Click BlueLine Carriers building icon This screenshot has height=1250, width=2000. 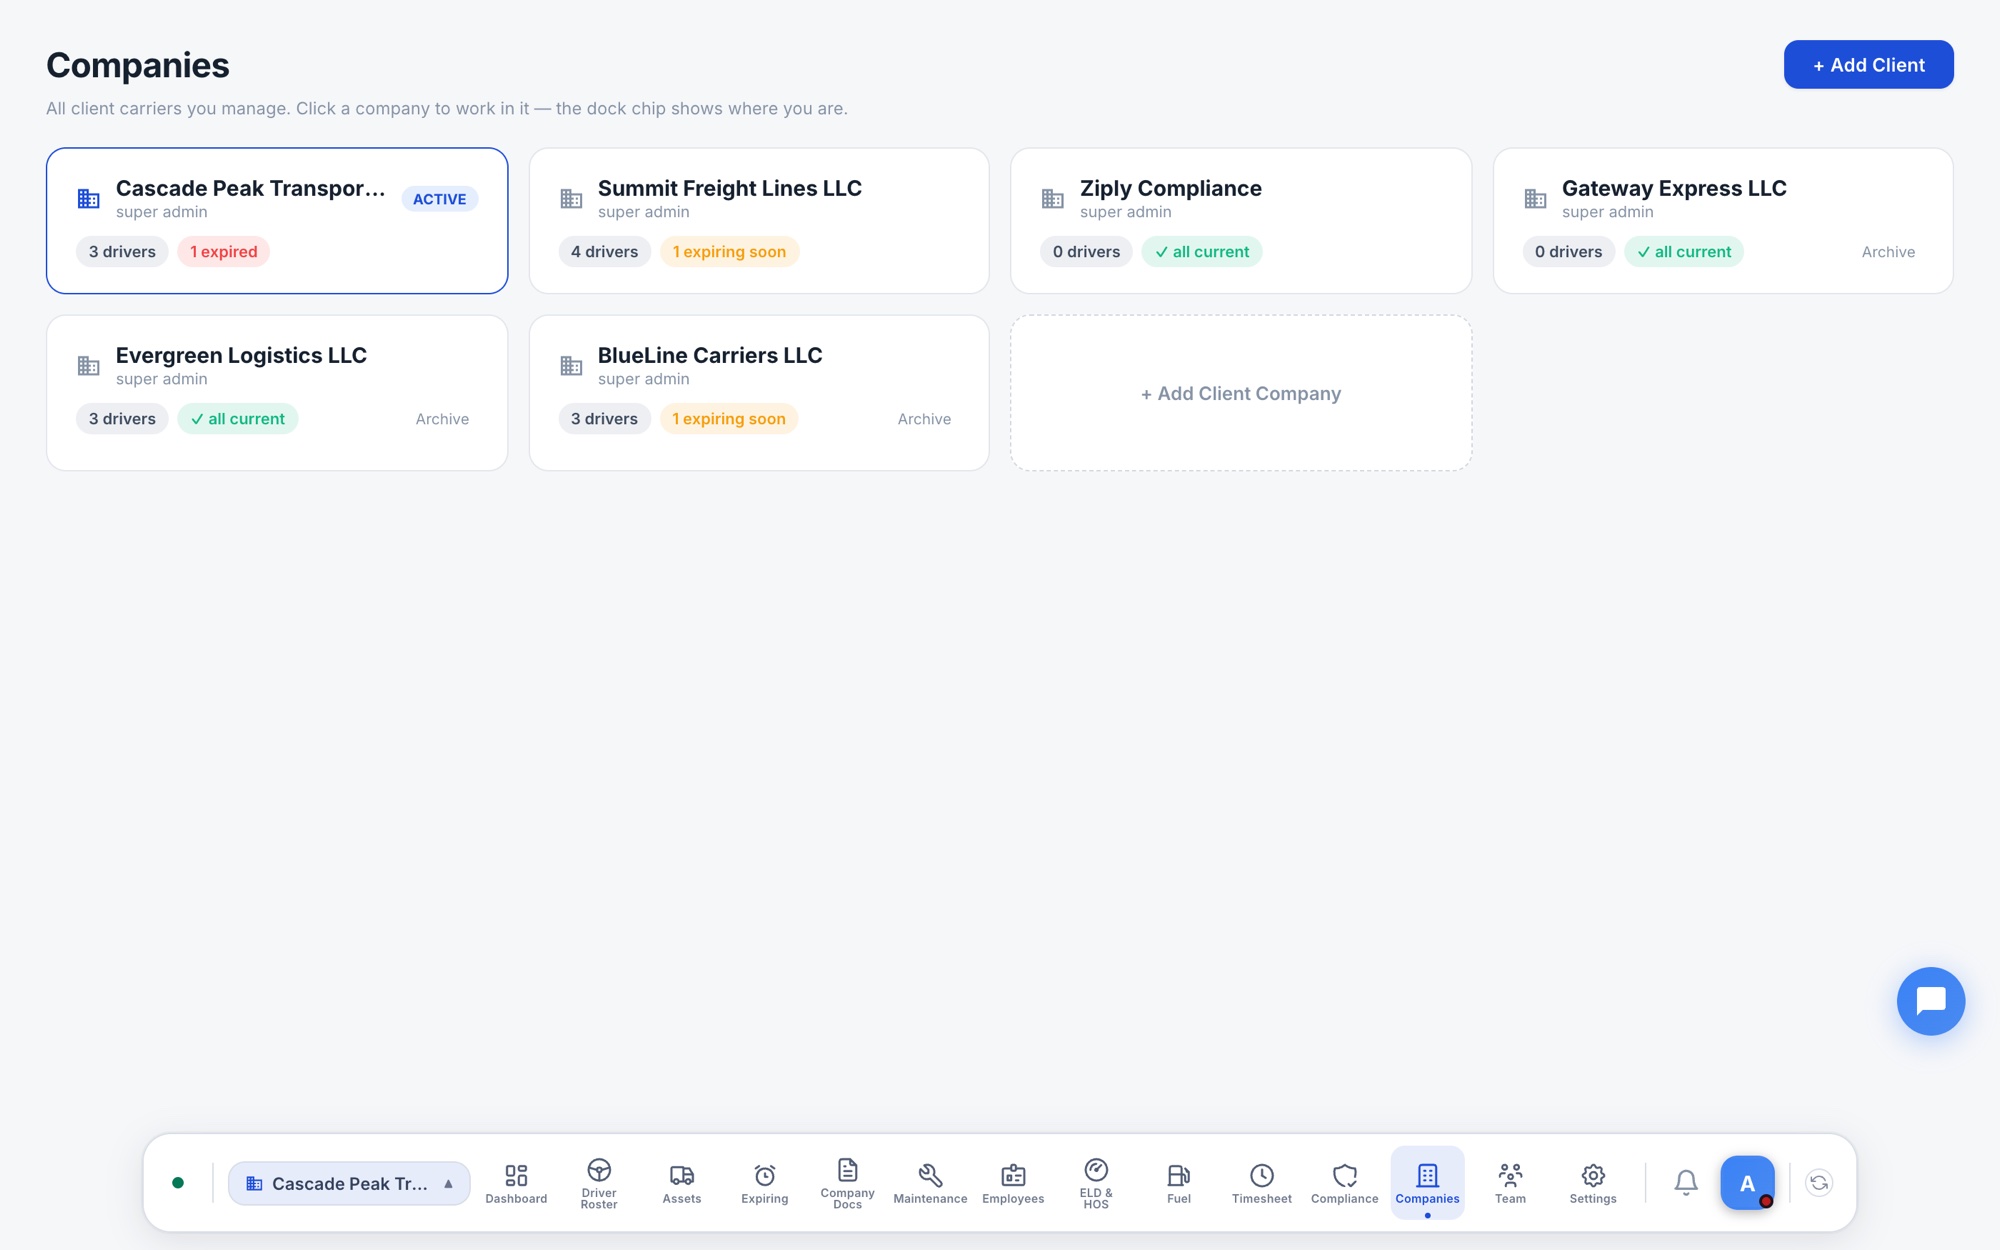571,366
